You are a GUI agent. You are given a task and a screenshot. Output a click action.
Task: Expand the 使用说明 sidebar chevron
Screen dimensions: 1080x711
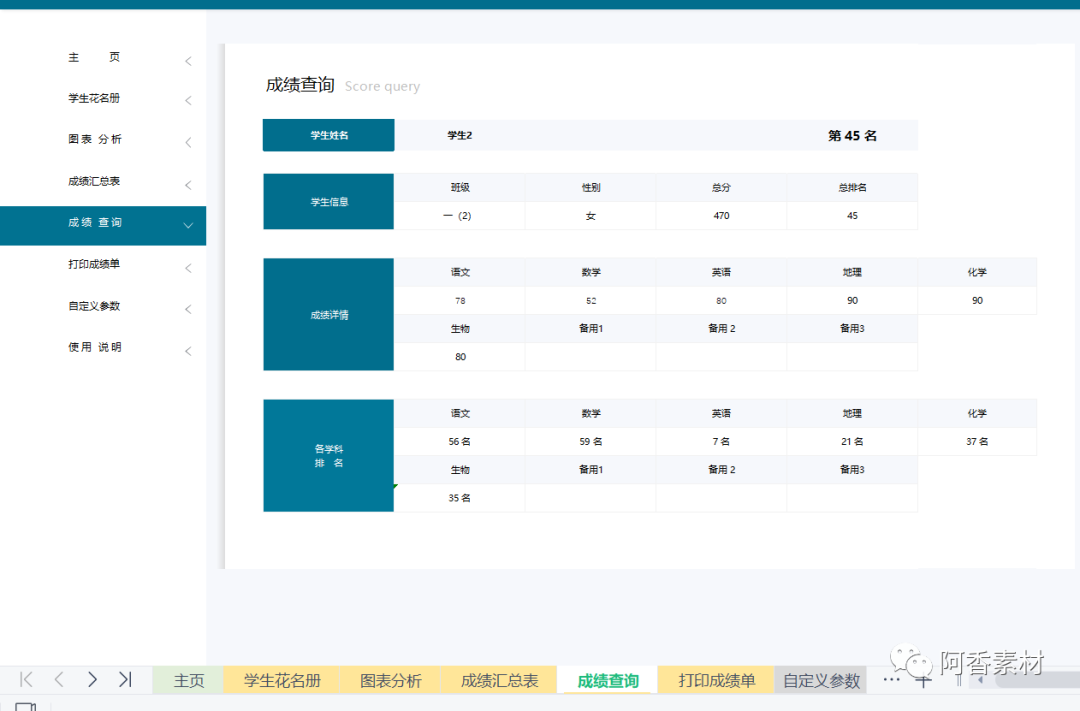[x=188, y=351]
